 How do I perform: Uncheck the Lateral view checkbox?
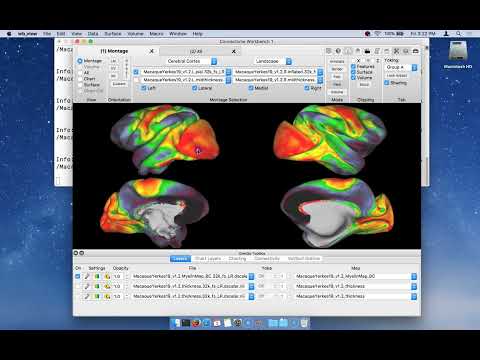click(x=195, y=88)
